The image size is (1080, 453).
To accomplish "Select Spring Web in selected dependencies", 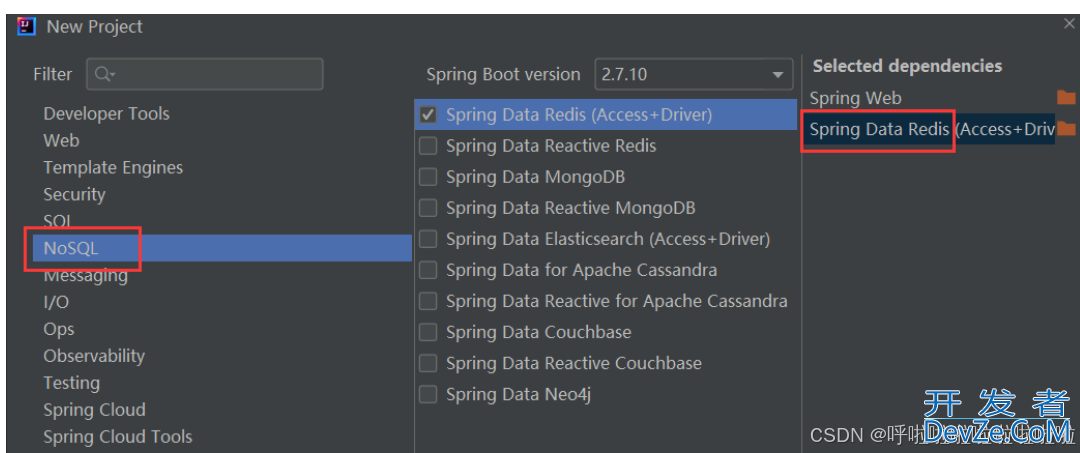I will (855, 98).
